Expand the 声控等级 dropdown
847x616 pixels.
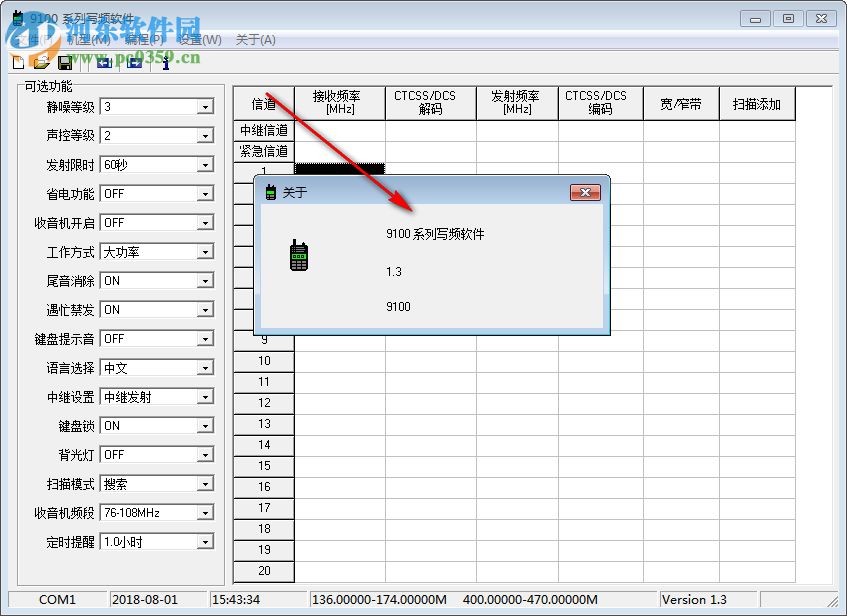click(x=205, y=136)
